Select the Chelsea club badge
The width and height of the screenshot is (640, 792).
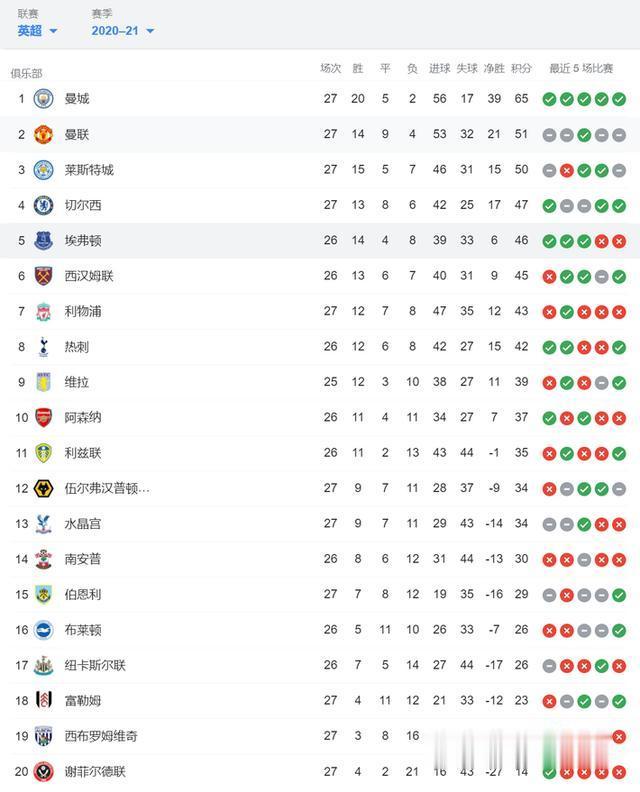[x=43, y=205]
